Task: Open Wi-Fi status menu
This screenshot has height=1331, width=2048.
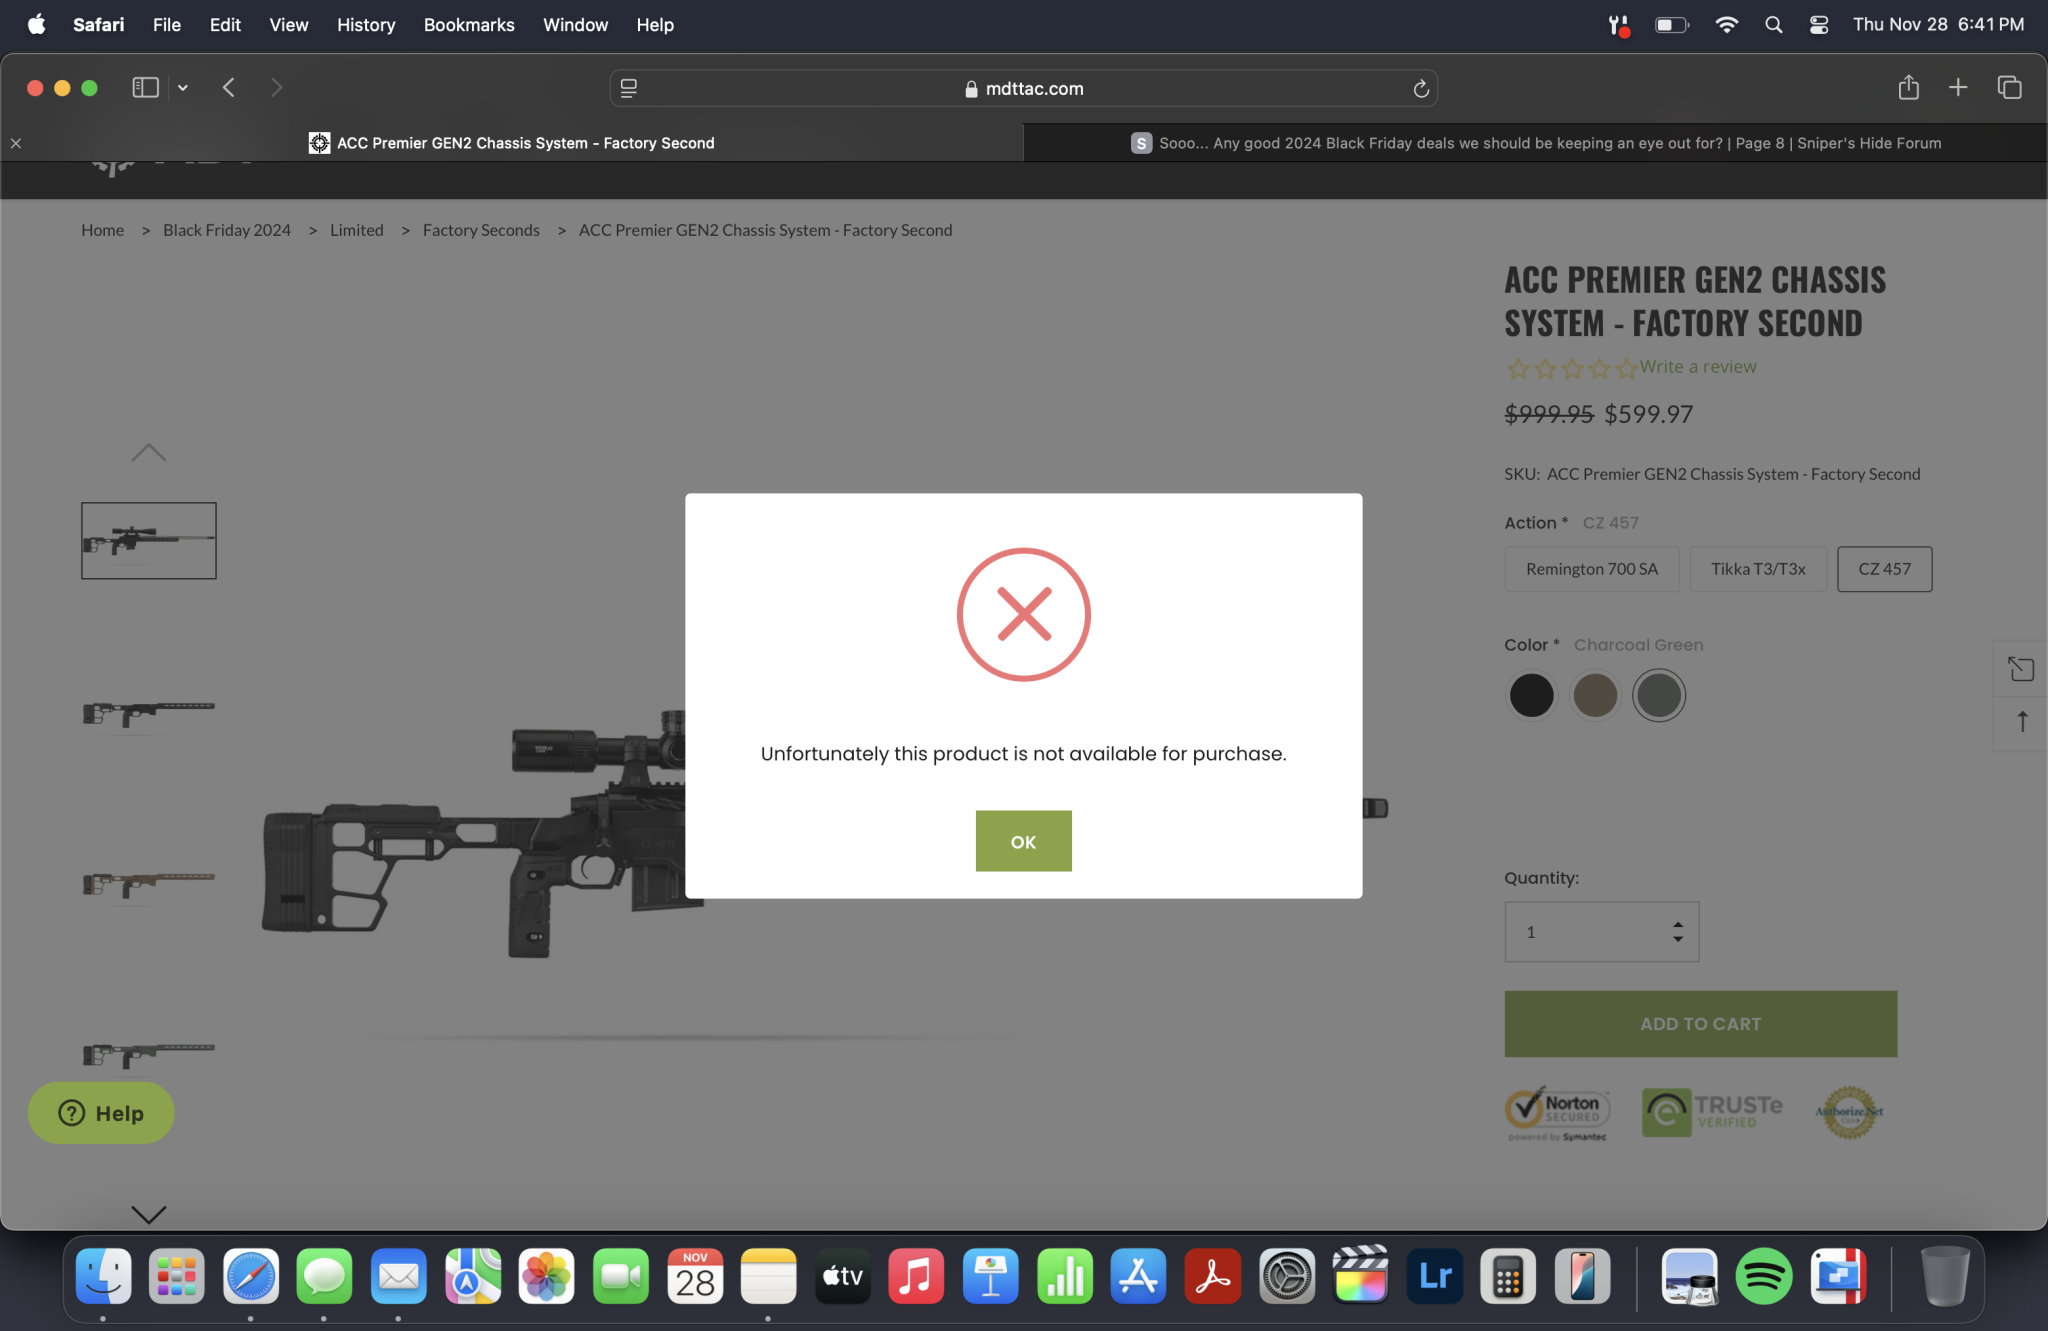Action: pyautogui.click(x=1726, y=25)
